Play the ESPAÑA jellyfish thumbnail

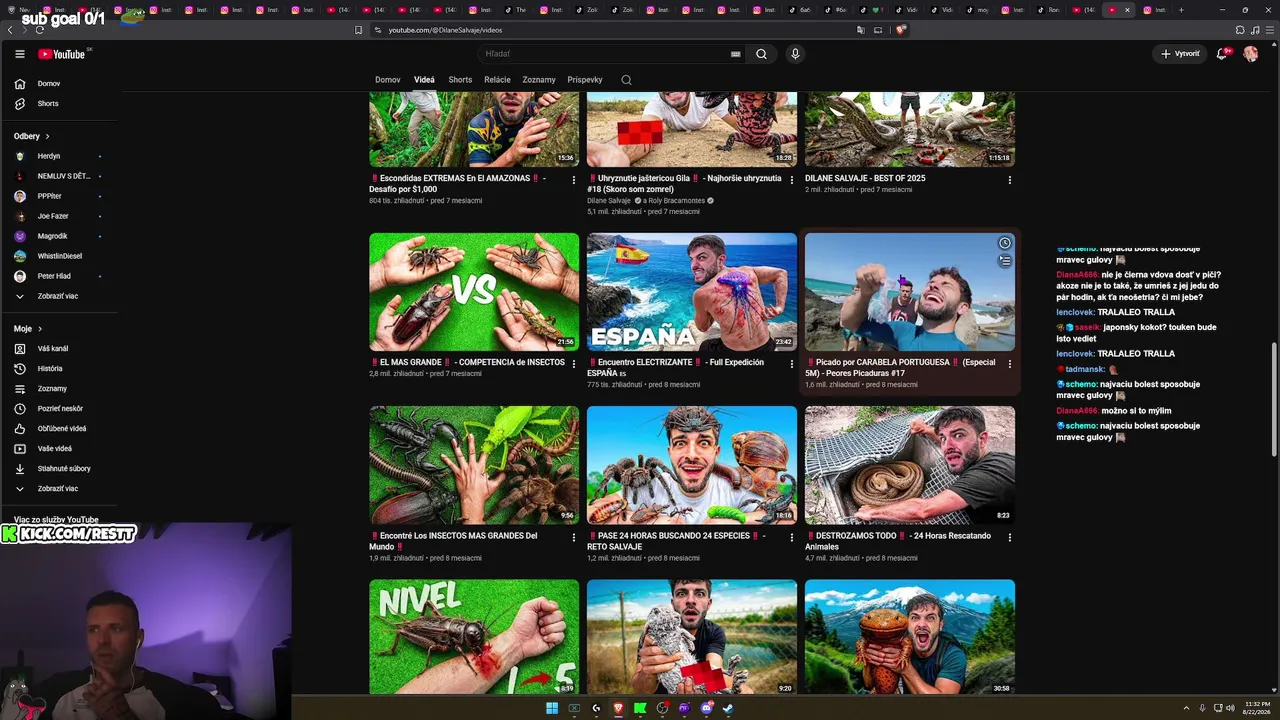click(x=692, y=292)
